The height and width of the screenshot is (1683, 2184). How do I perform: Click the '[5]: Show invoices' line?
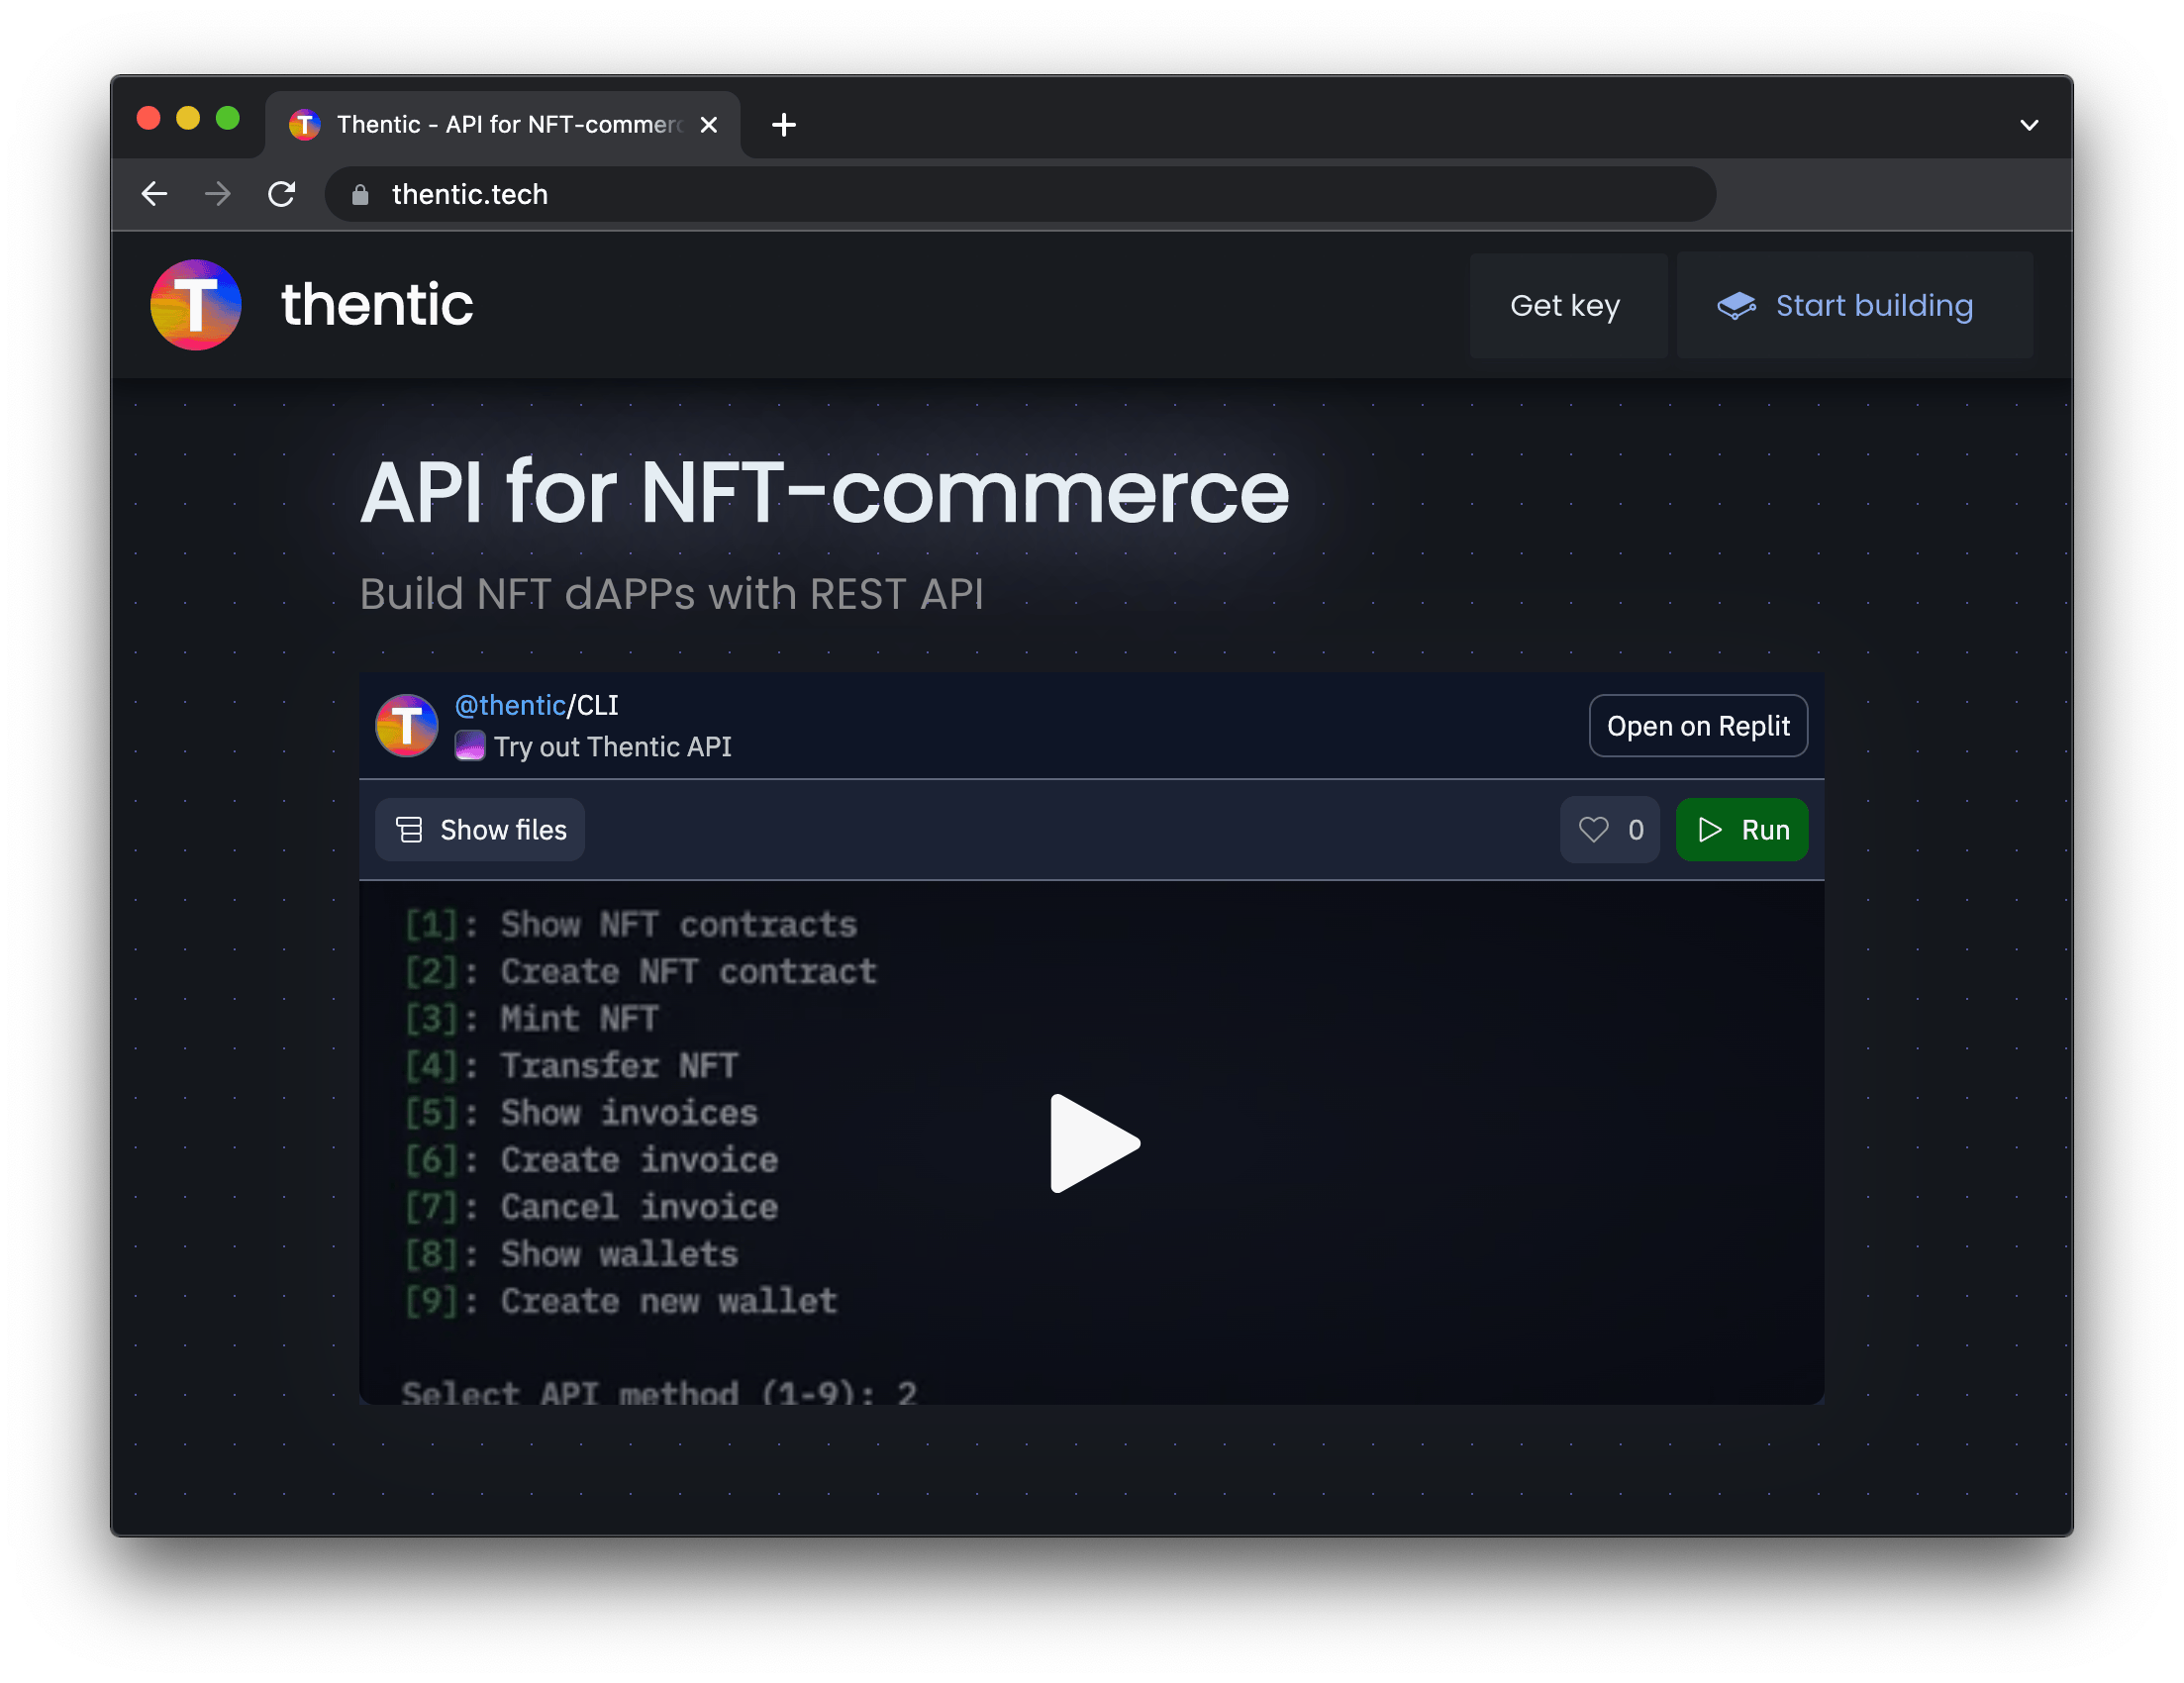(x=581, y=1113)
